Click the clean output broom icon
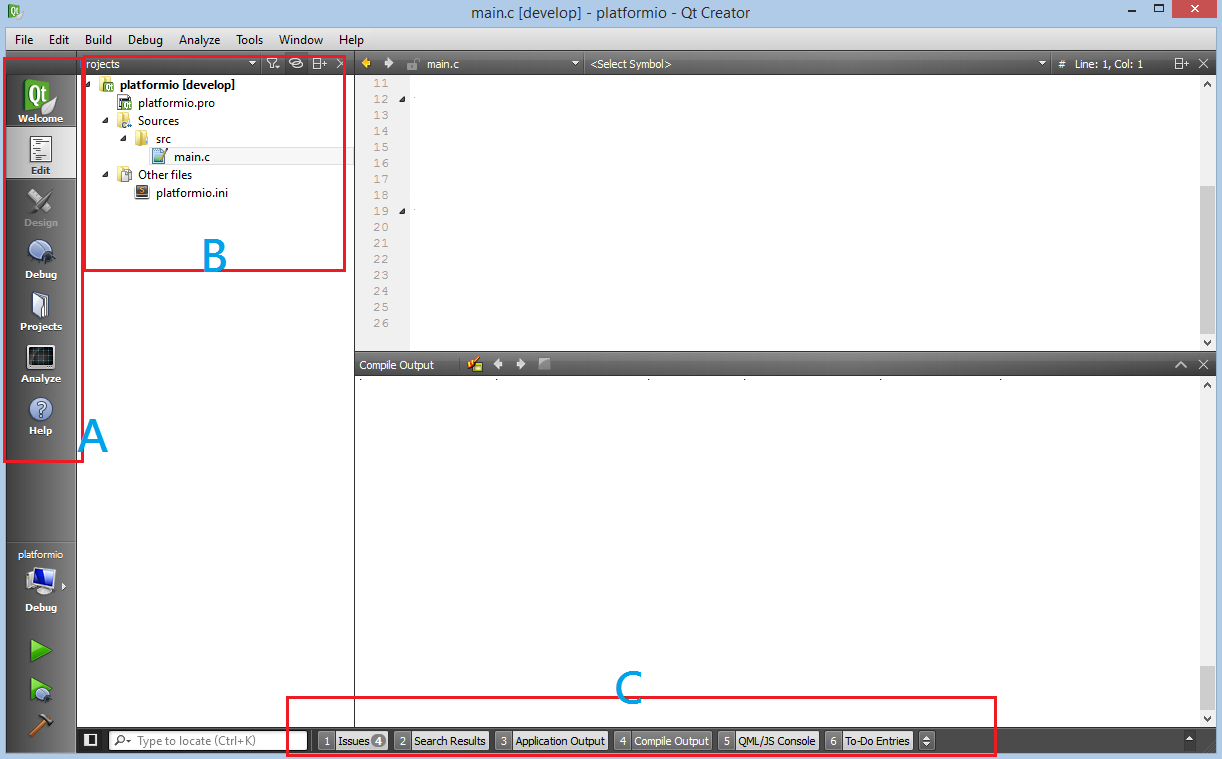1222x759 pixels. (x=475, y=365)
